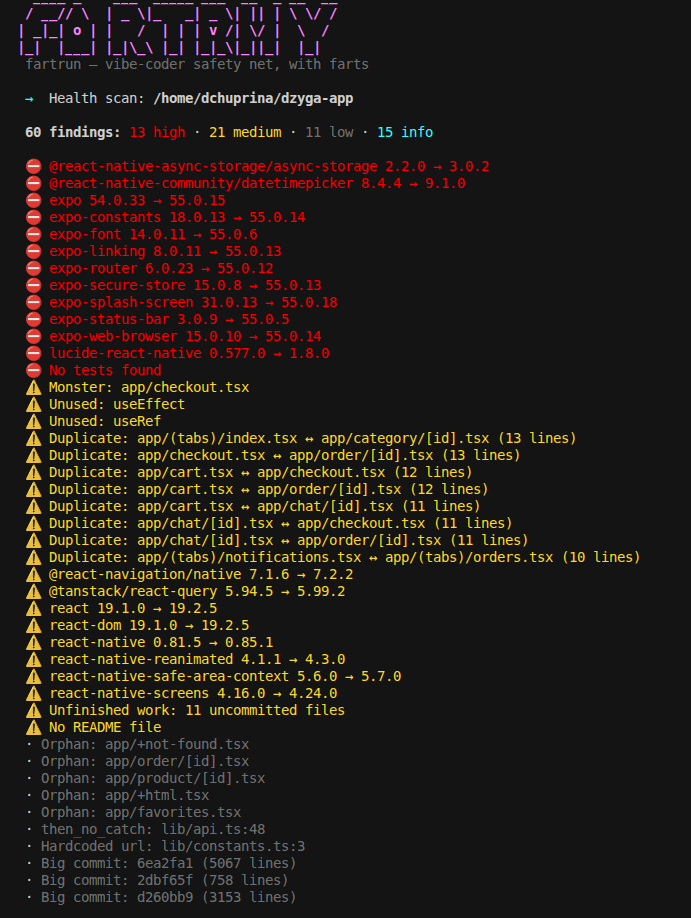Click the cyan arrow before 'Health scan'
Image resolution: width=691 pixels, height=918 pixels.
click(29, 98)
